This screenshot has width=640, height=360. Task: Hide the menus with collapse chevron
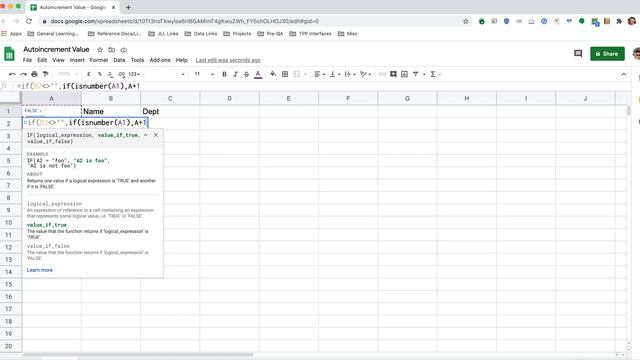(x=624, y=74)
